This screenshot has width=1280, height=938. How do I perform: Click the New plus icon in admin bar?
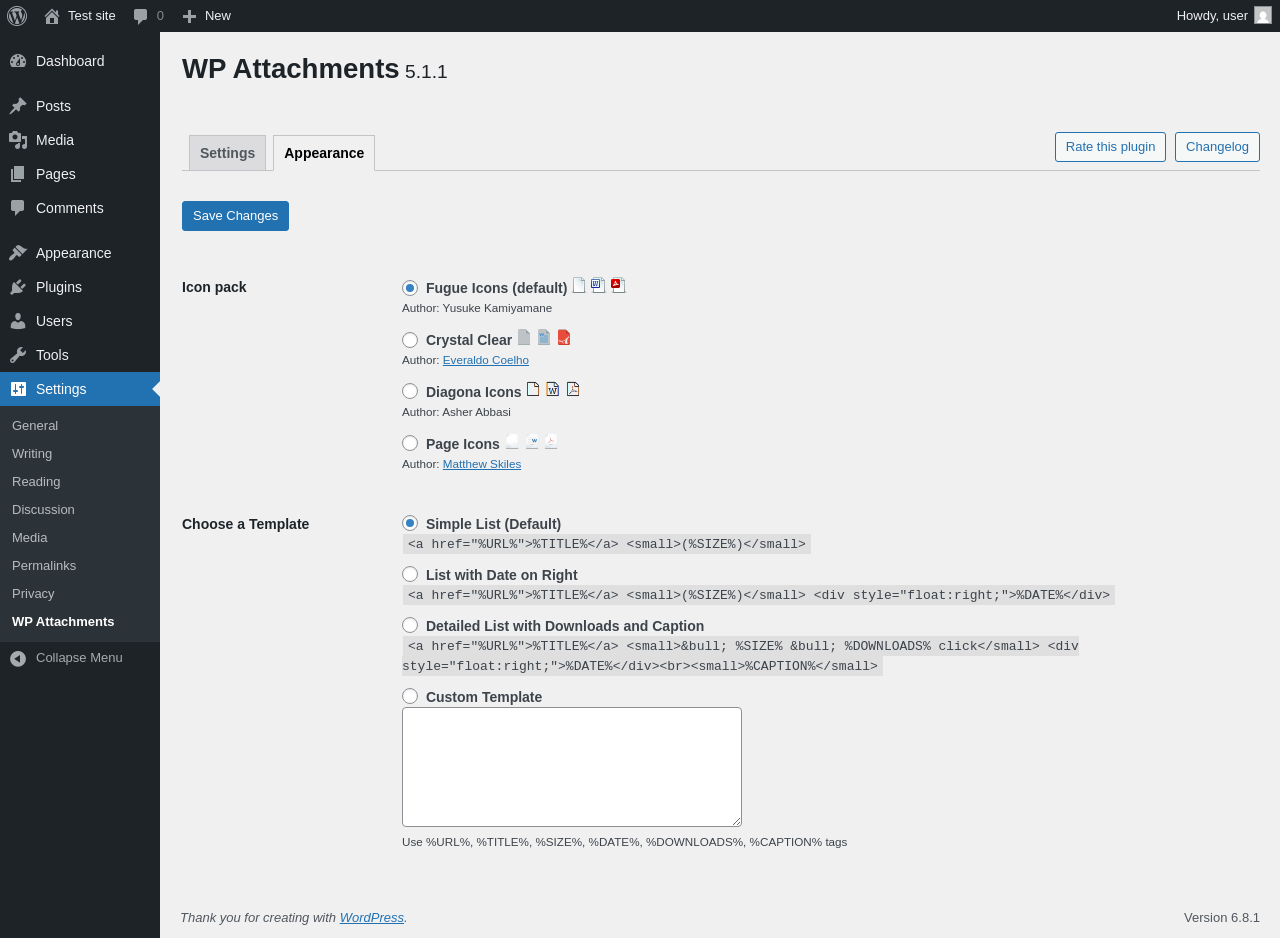click(189, 16)
